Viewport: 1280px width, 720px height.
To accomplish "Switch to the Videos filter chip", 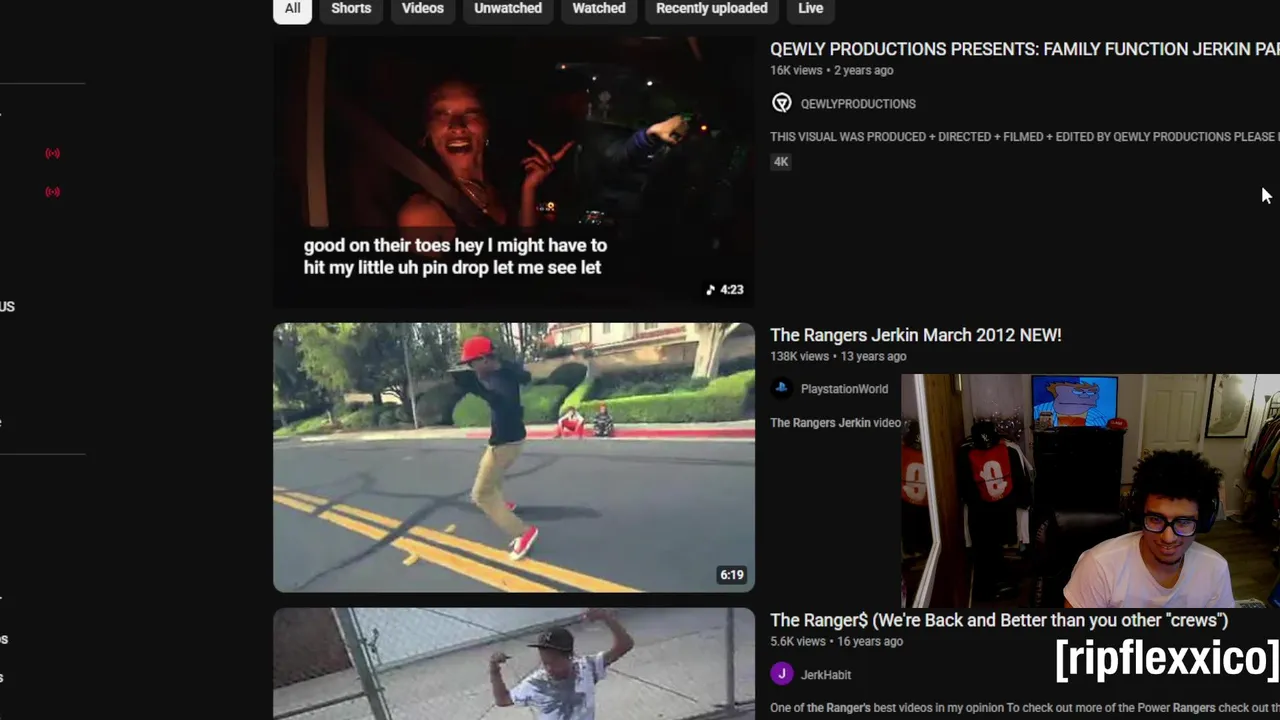I will point(422,9).
